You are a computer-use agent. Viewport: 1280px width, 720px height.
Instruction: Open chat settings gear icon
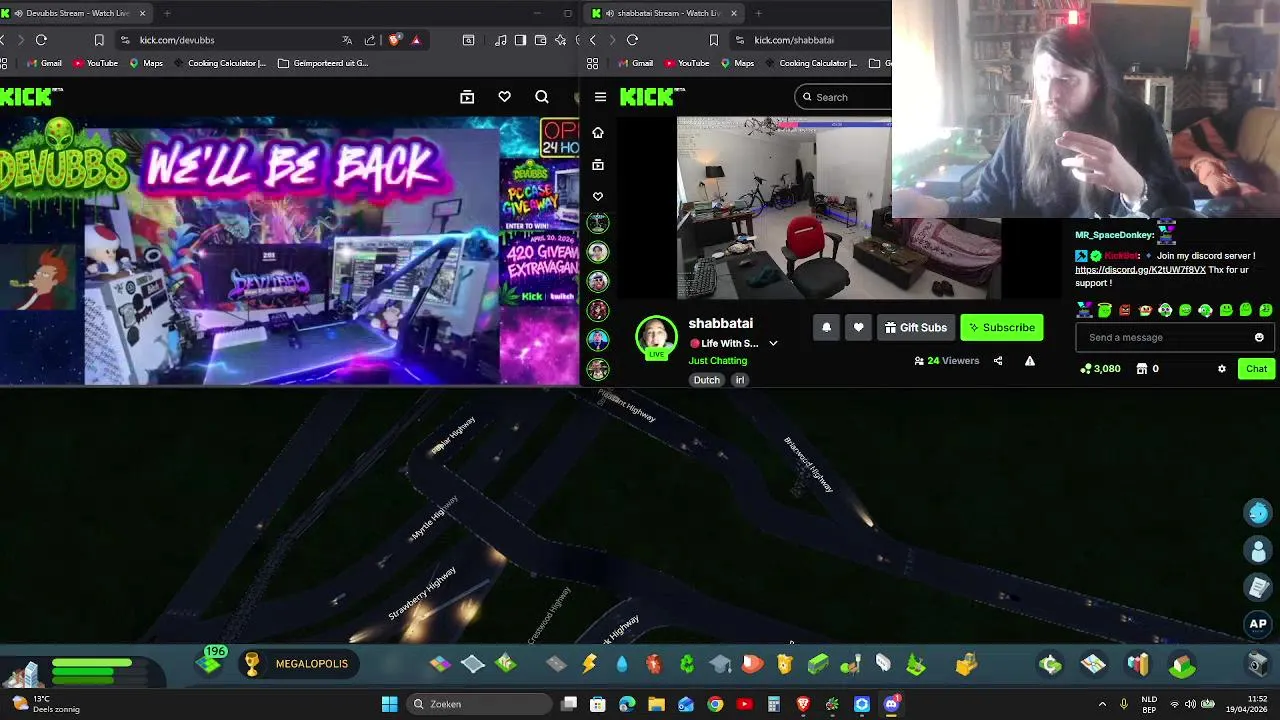coord(1221,369)
